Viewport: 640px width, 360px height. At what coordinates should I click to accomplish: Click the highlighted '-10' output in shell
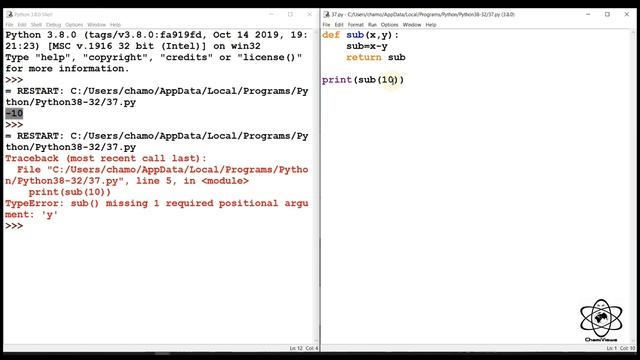14,113
